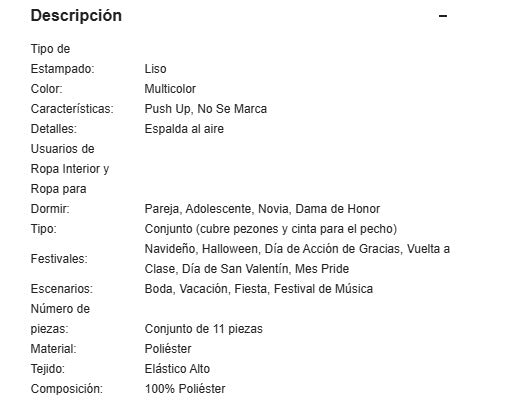Click the Festivales list starting with 'Navideño, Halloween'
The width and height of the screenshot is (510, 400).
click(x=297, y=259)
